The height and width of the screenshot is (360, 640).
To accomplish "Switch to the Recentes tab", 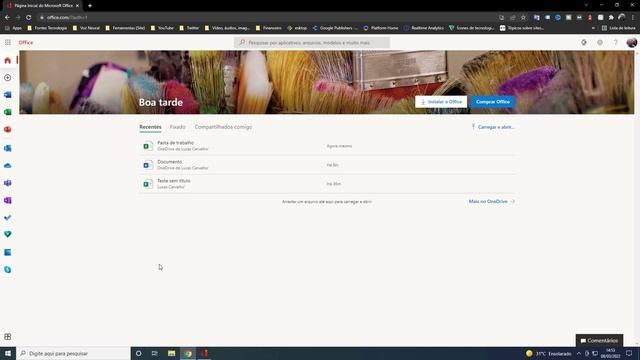I will tap(150, 127).
